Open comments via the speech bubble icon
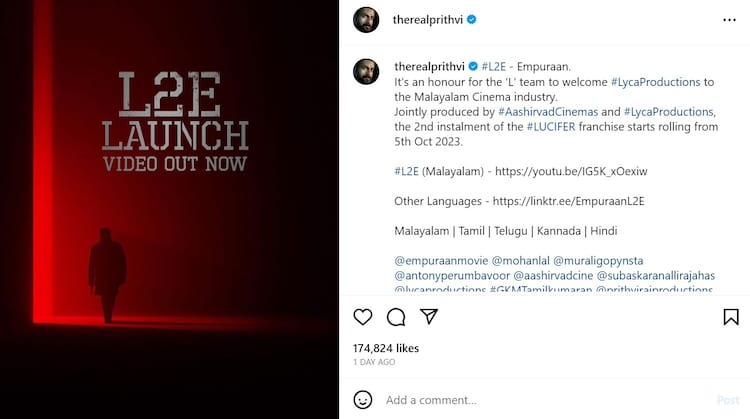 point(396,317)
